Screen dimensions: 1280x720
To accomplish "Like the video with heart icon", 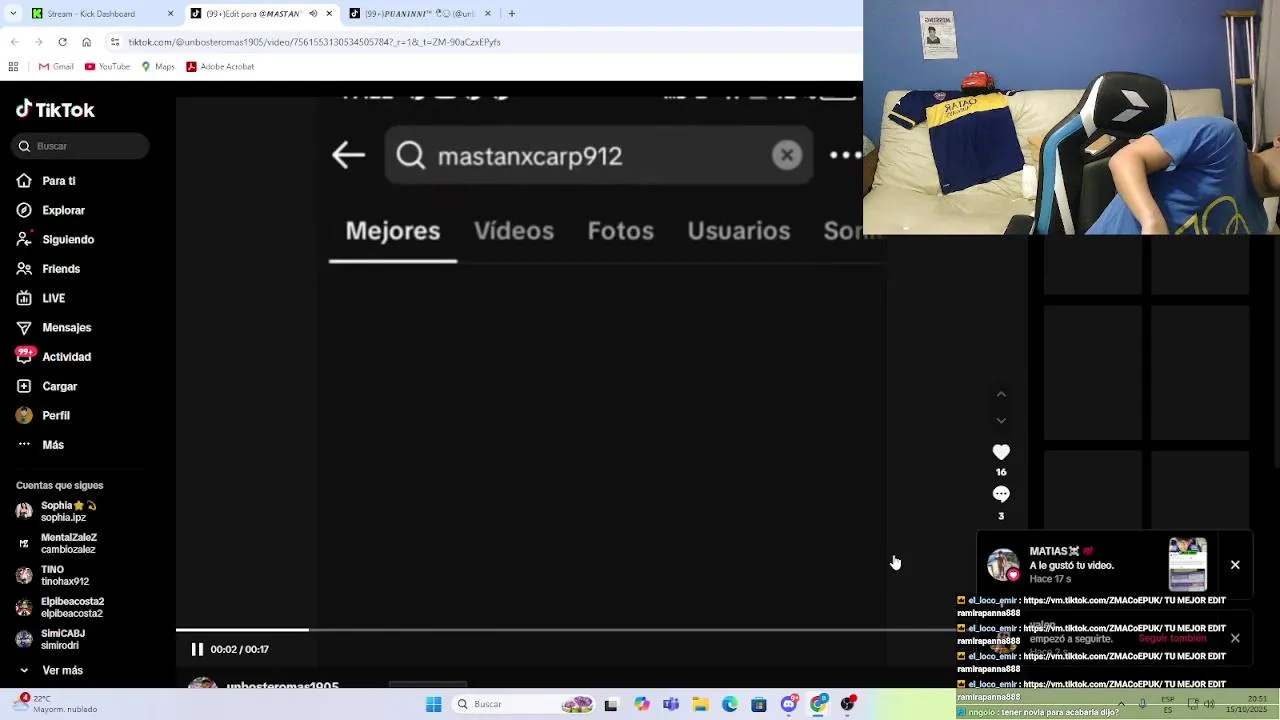I will coord(1001,453).
